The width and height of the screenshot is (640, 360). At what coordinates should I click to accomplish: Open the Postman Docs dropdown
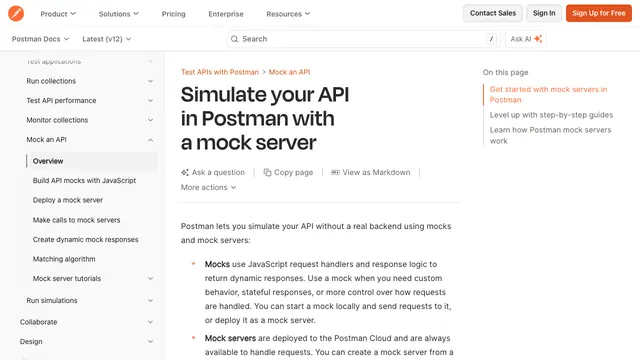(40, 39)
